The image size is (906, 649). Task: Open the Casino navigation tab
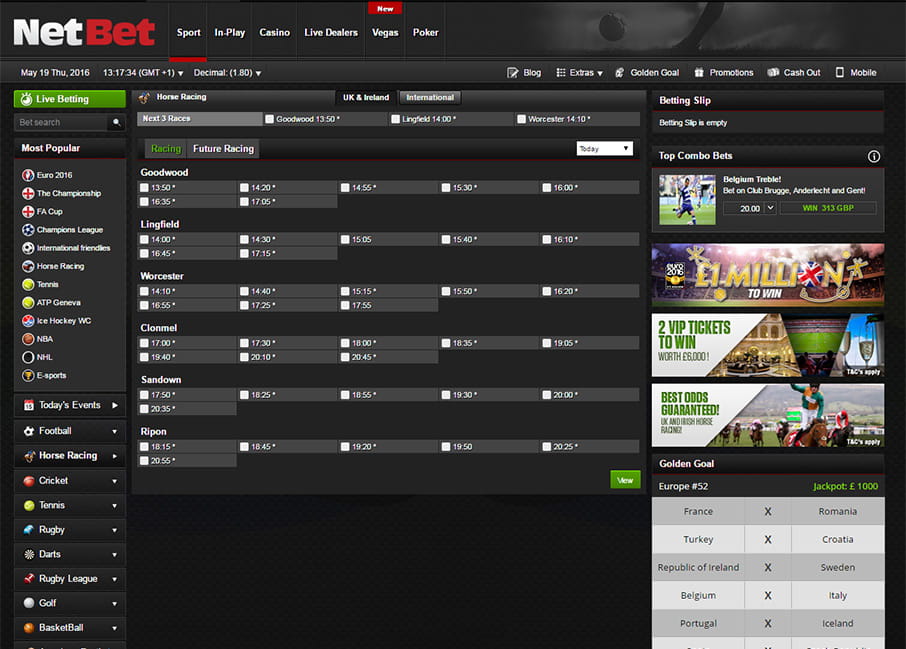pos(274,32)
